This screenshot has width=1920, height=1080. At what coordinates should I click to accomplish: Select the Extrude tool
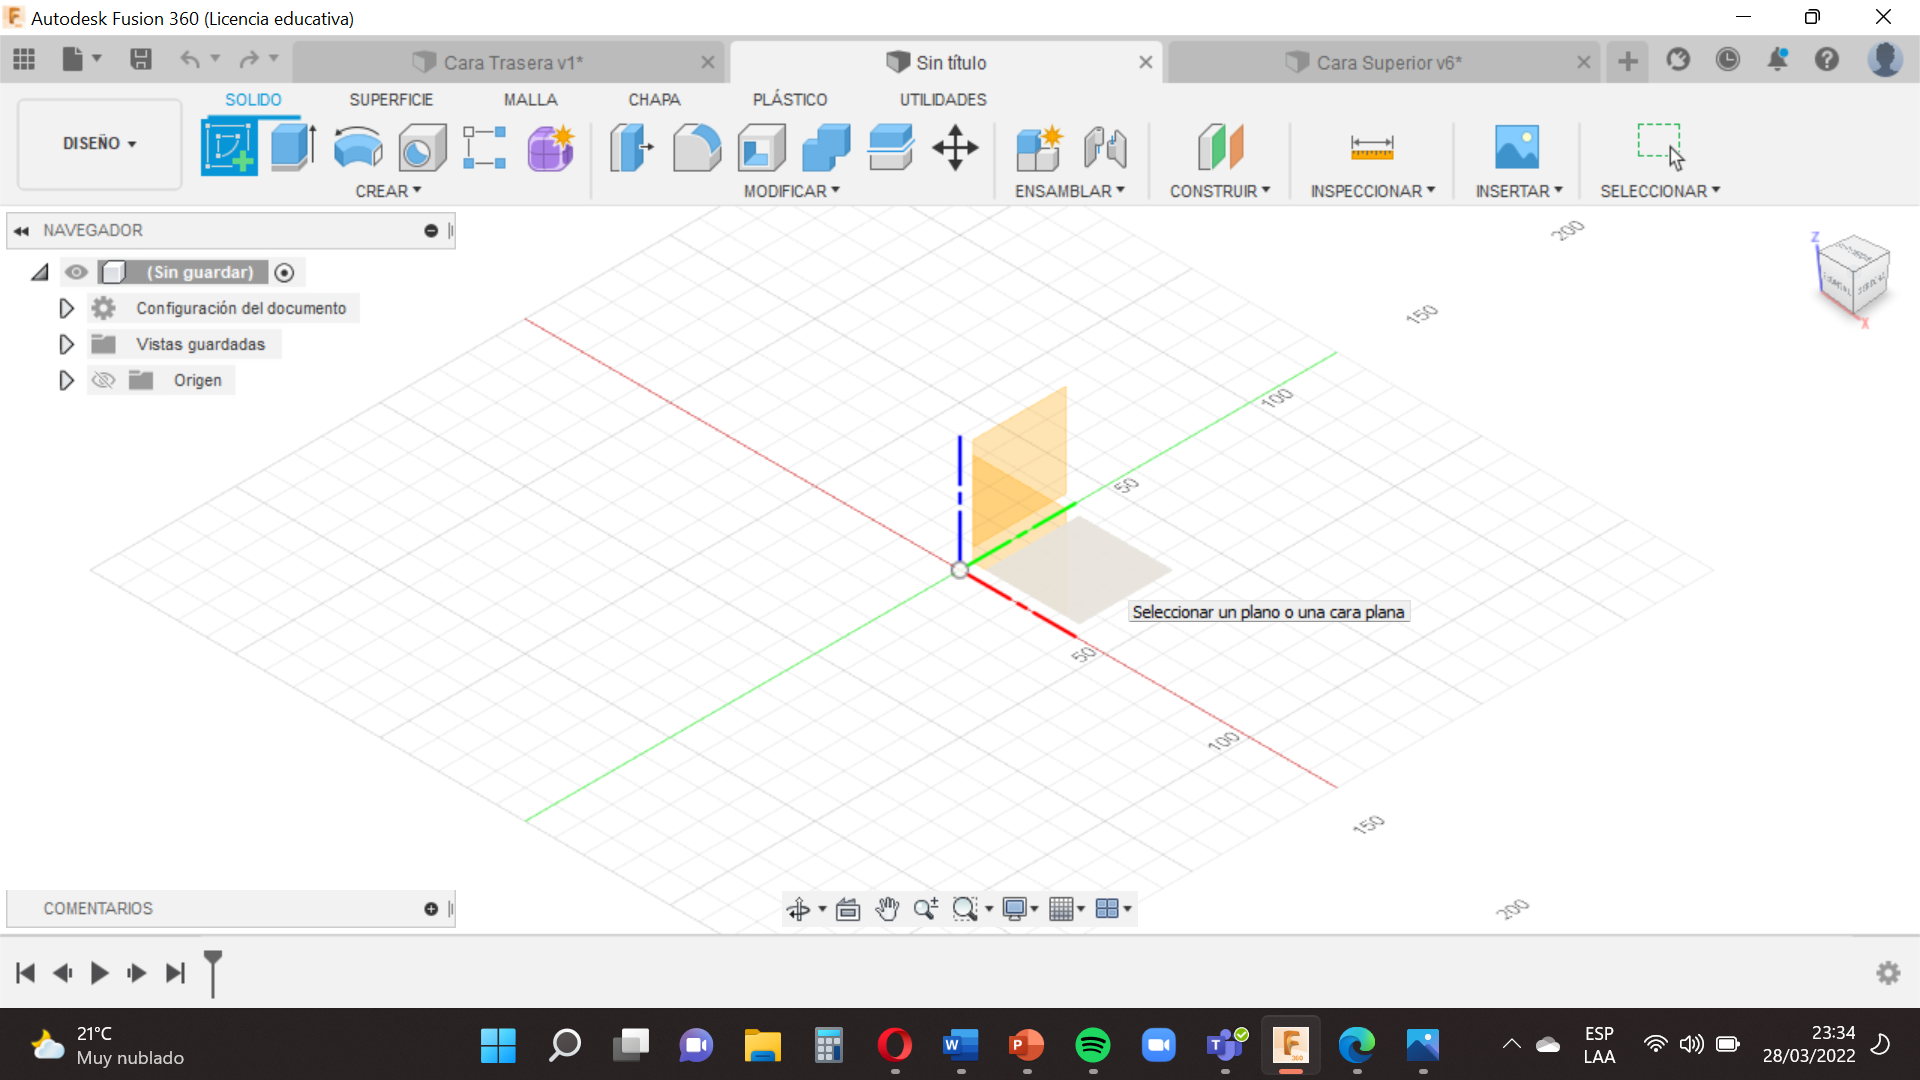pos(293,147)
